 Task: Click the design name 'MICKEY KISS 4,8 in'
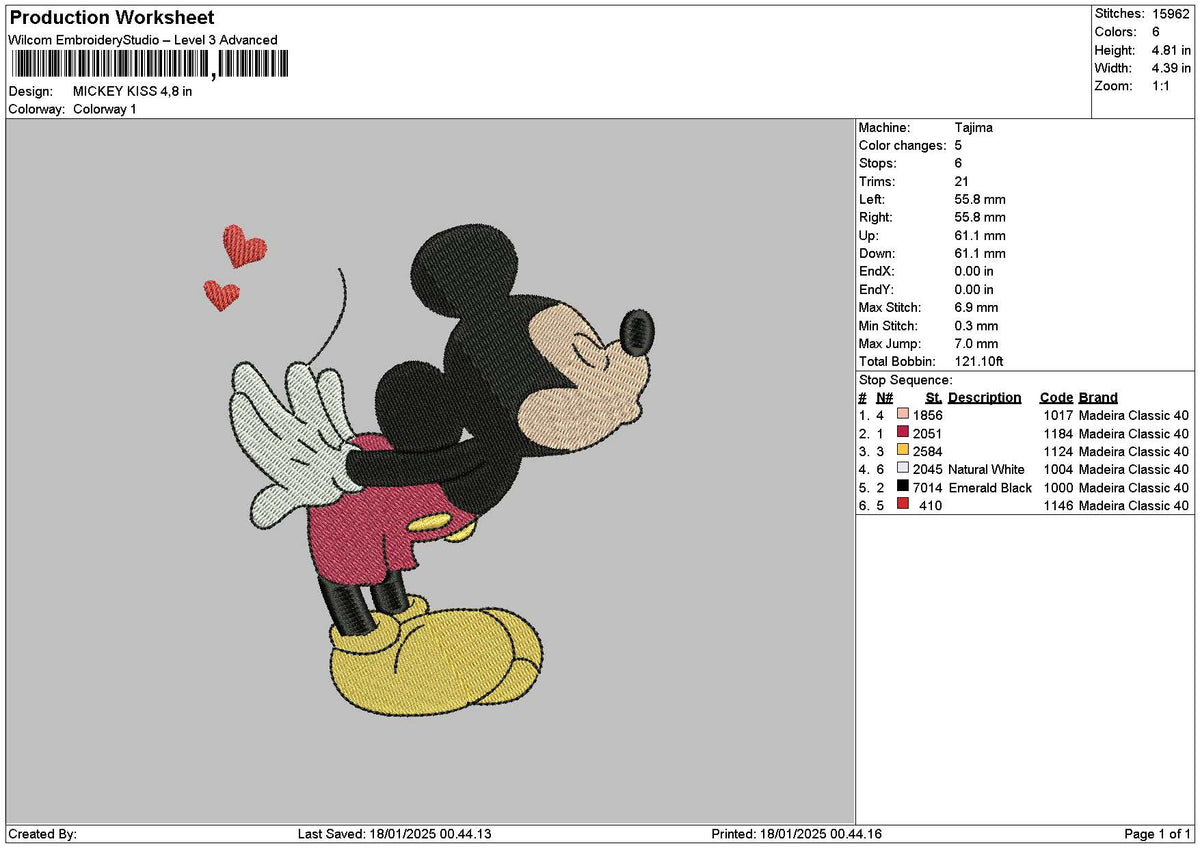[133, 91]
